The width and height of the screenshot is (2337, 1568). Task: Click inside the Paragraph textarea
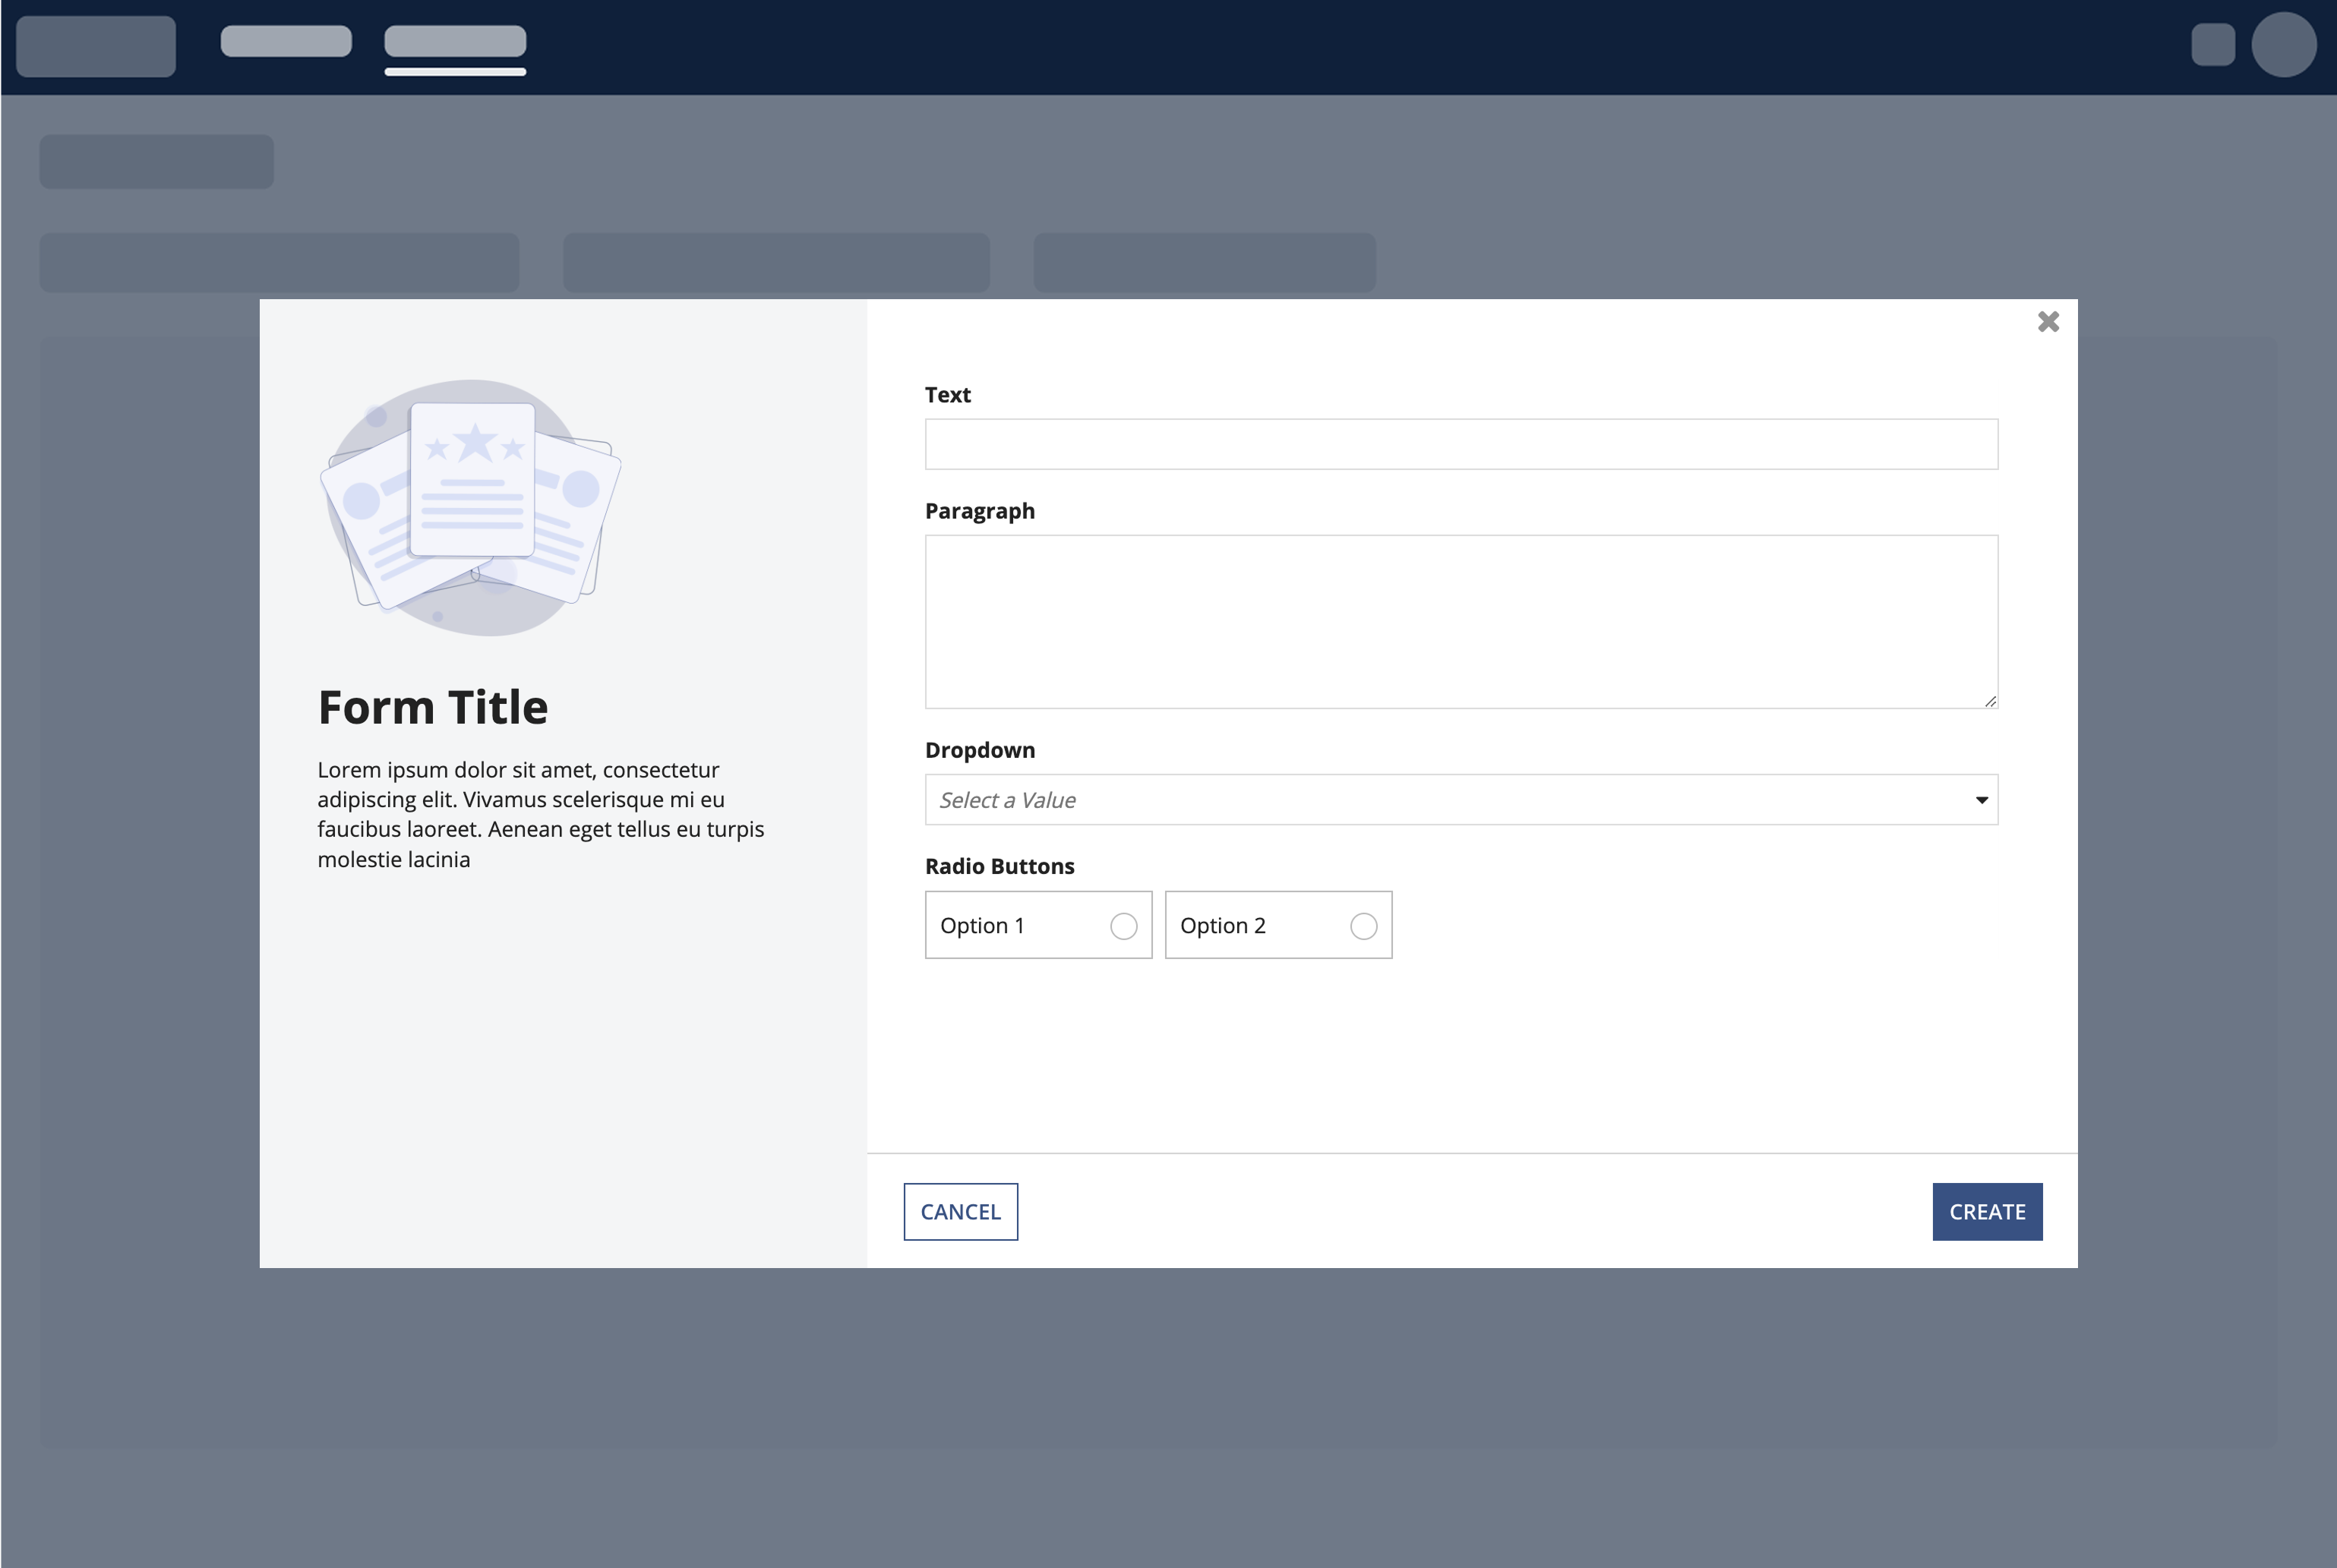(x=1460, y=621)
